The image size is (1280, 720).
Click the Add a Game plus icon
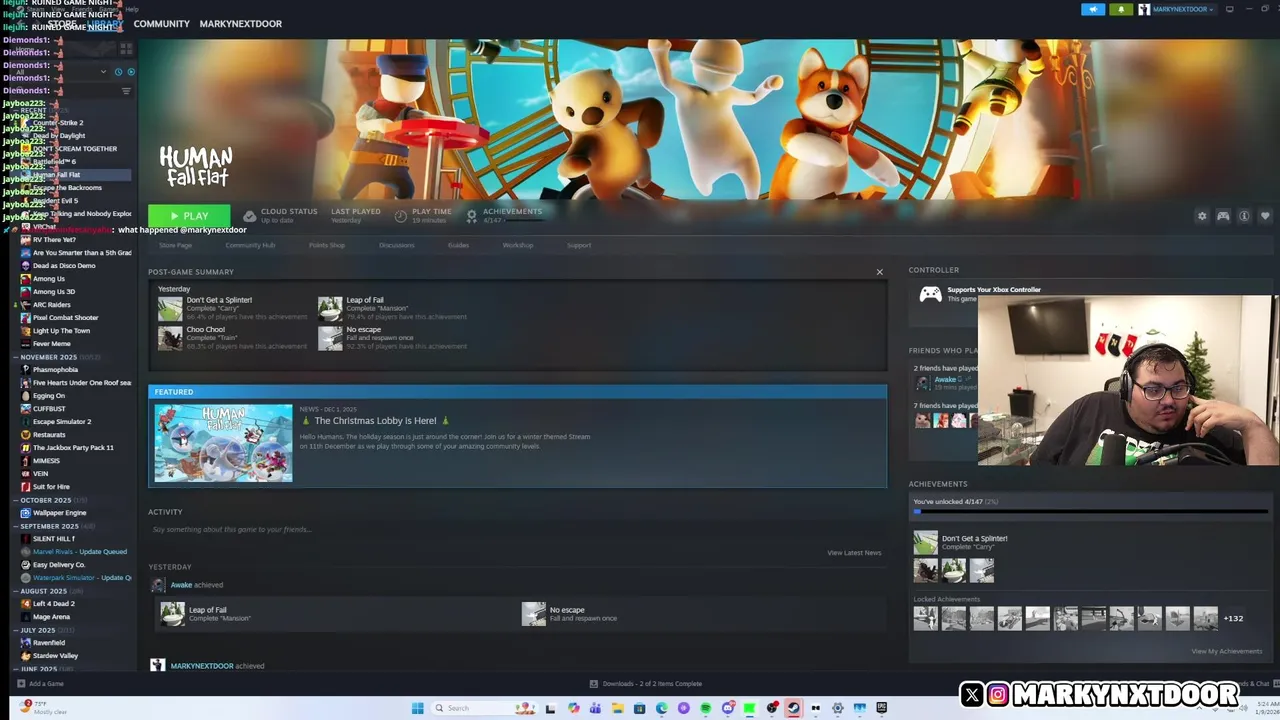pyautogui.click(x=20, y=684)
